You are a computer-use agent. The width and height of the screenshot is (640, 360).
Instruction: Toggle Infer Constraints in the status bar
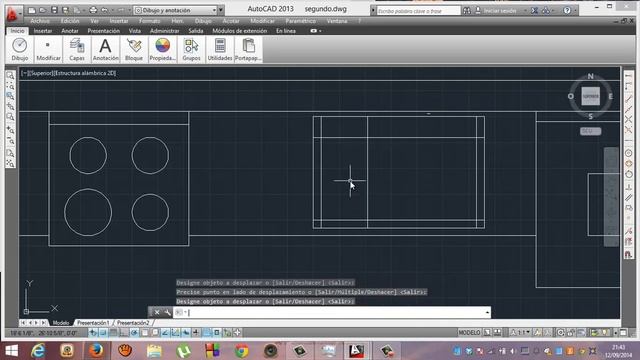pyautogui.click(x=93, y=333)
